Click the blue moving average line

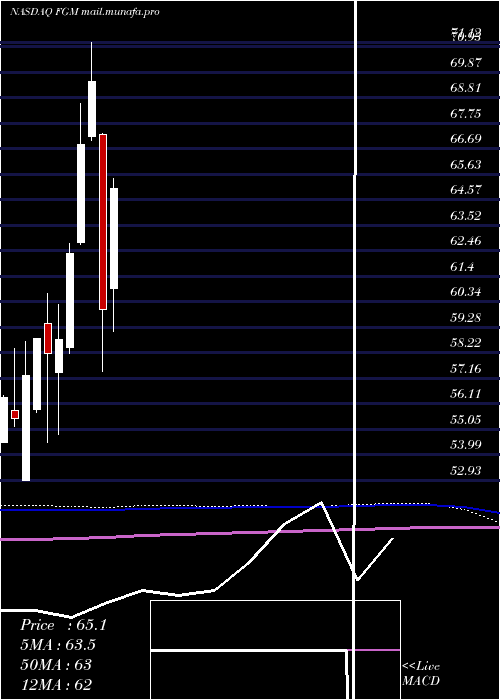click(x=250, y=507)
